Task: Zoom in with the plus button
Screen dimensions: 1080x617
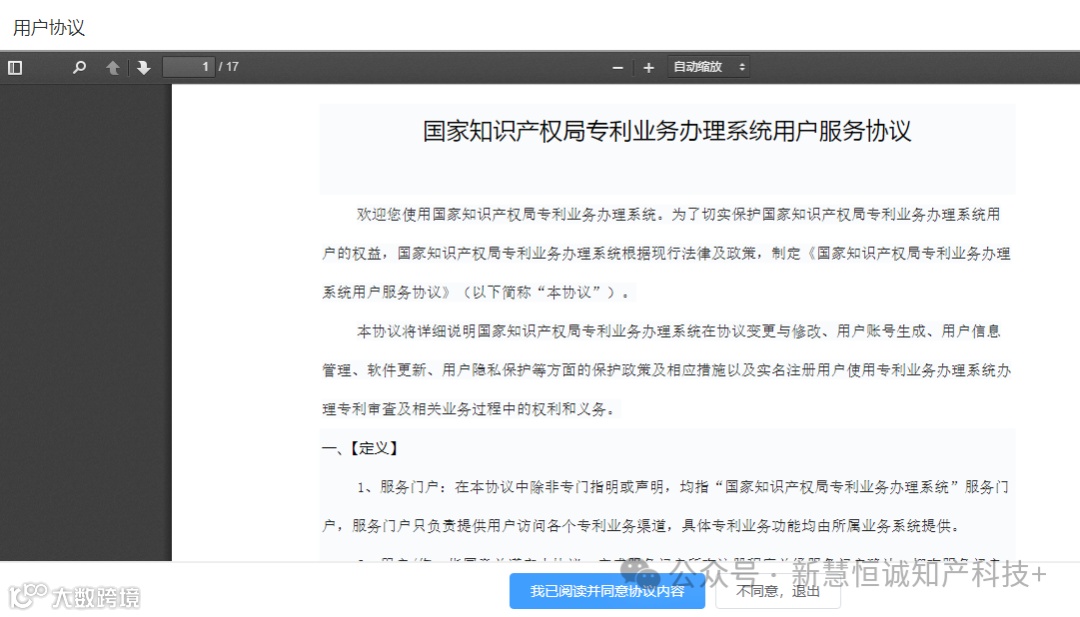Action: coord(648,67)
